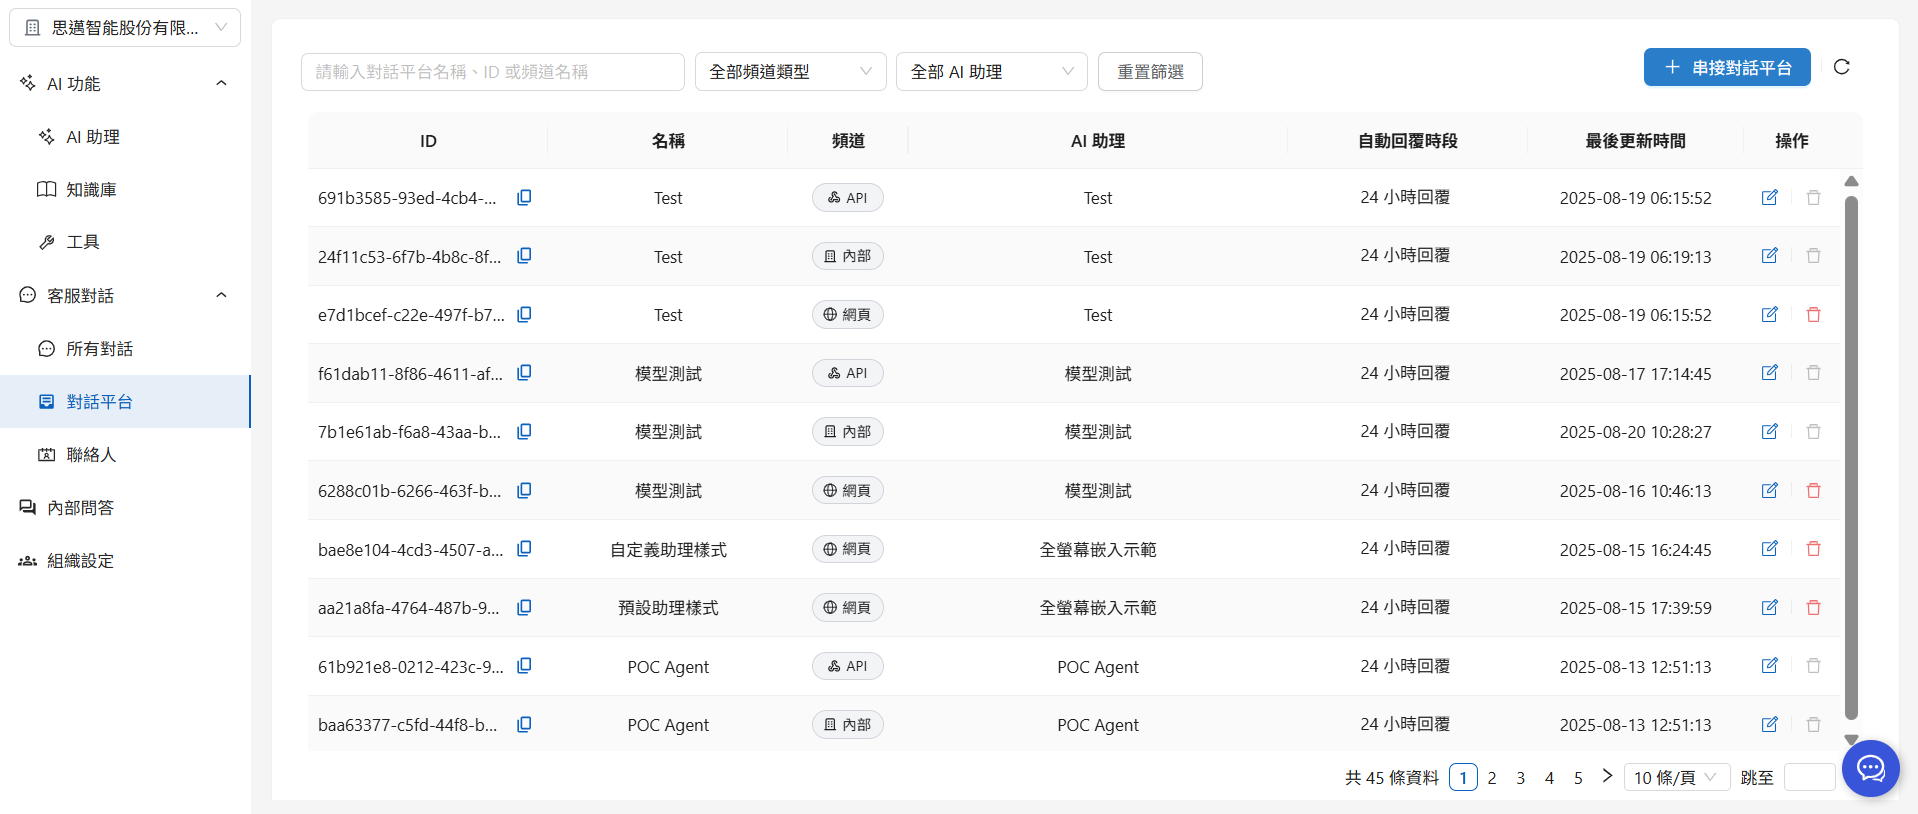Copy the ID of row 691b3585
This screenshot has height=814, width=1918.
[x=524, y=198]
